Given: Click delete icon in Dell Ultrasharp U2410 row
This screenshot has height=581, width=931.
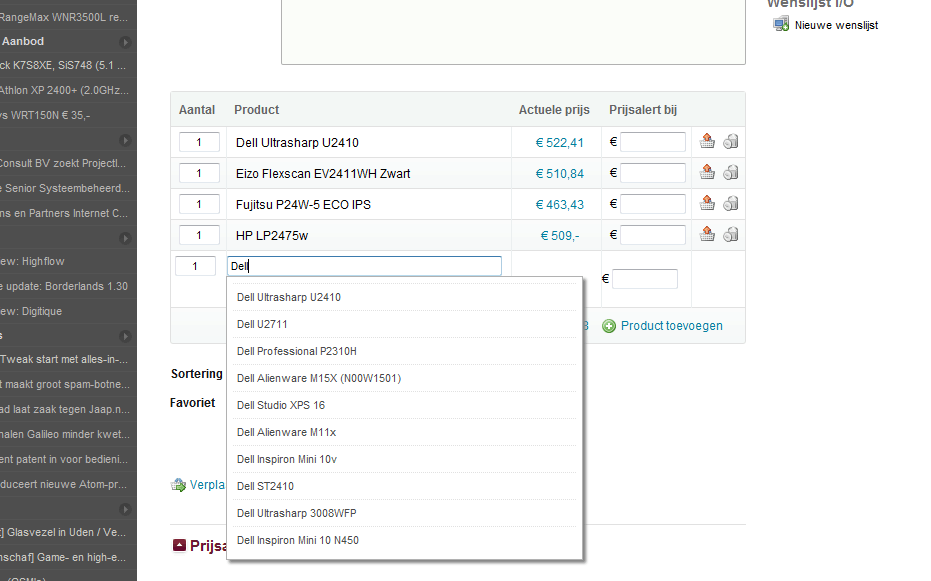Looking at the screenshot, I should [x=731, y=141].
